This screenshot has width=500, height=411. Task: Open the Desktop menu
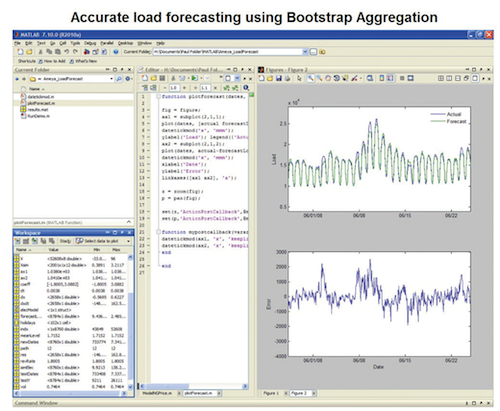(125, 43)
